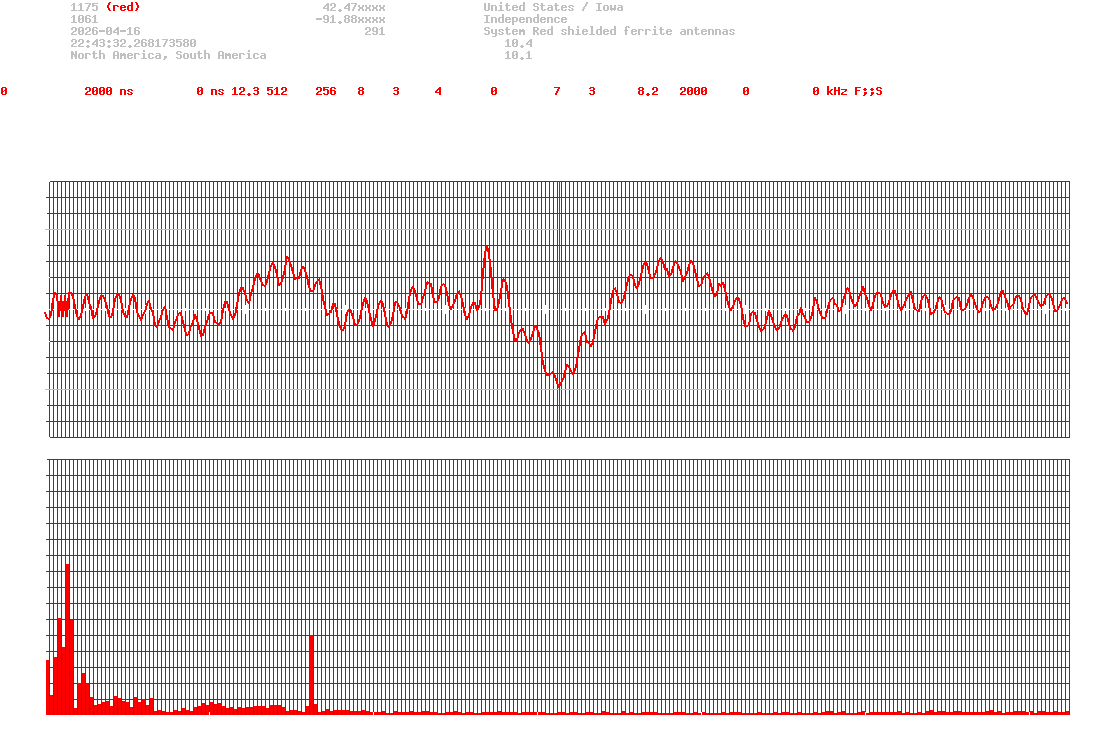Click the tallest waveform peak near 430us
This screenshot has height=737, width=1095.
click(487, 248)
